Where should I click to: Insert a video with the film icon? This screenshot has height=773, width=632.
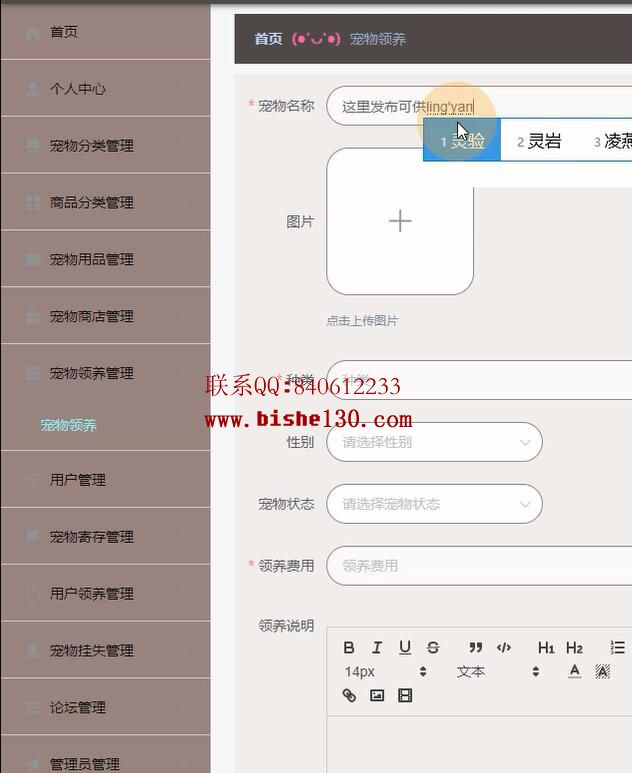pos(405,696)
